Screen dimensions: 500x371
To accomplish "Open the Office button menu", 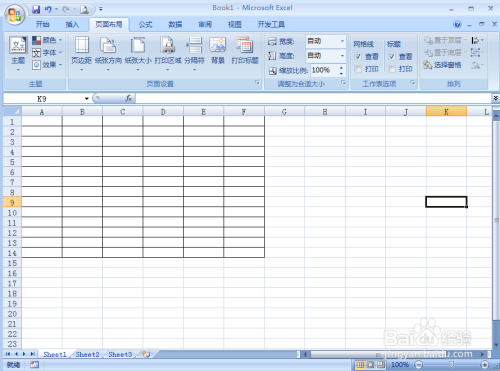I will [15, 15].
